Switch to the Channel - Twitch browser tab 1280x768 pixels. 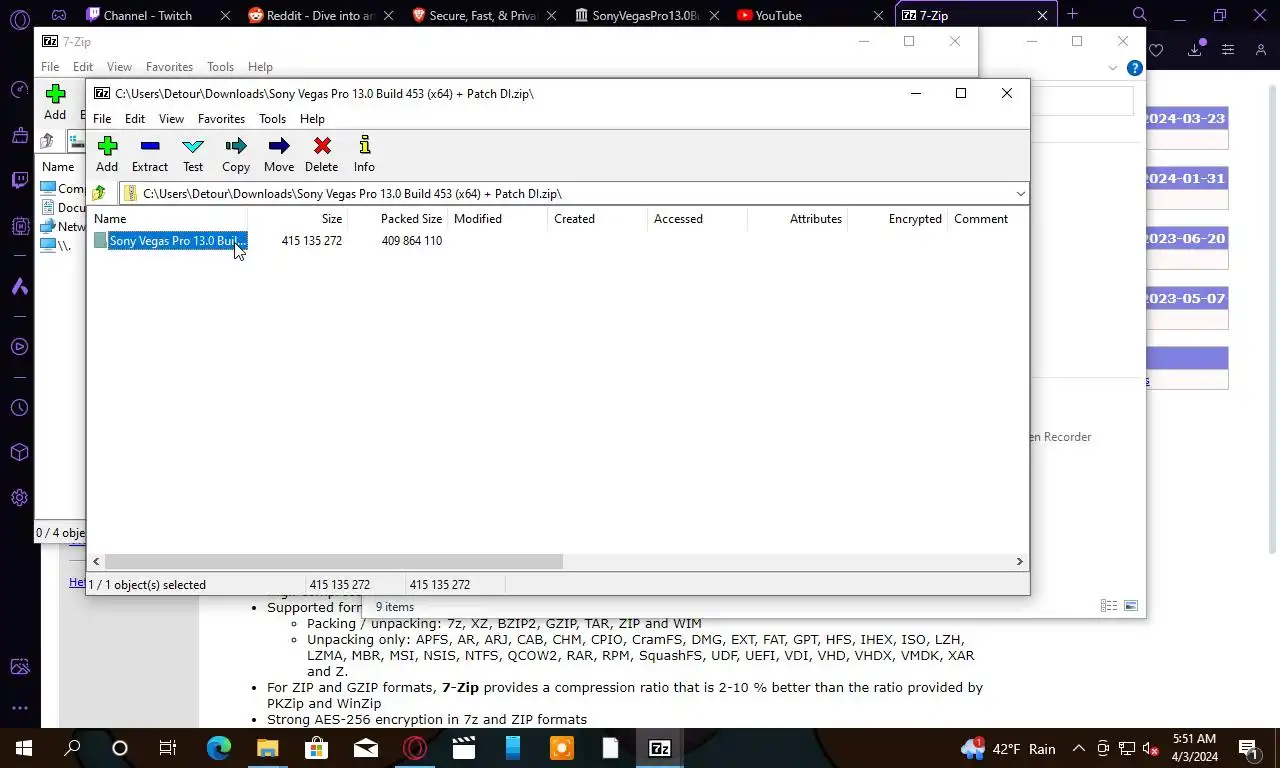click(x=148, y=15)
